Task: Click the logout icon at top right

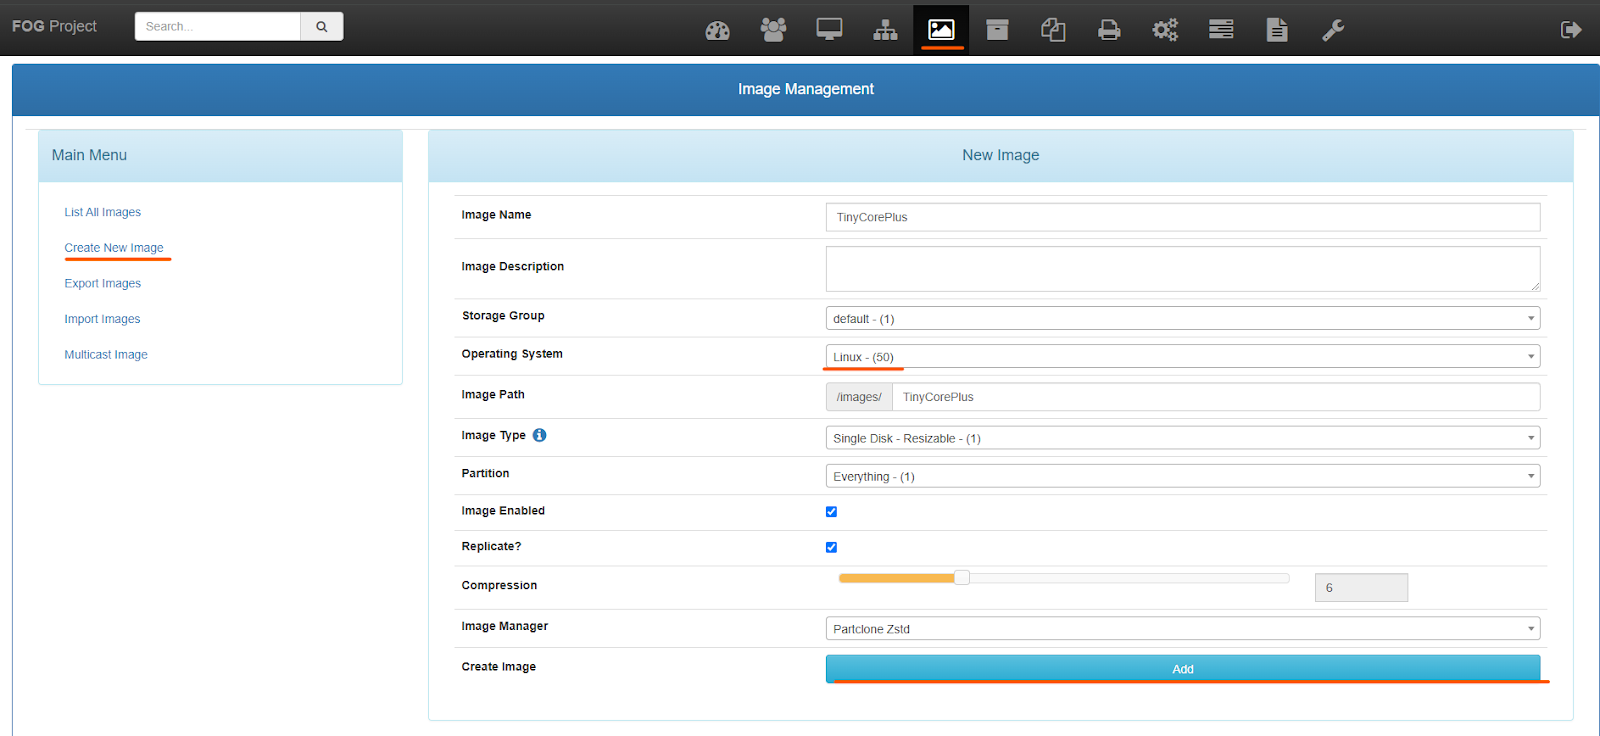Action: point(1571,30)
